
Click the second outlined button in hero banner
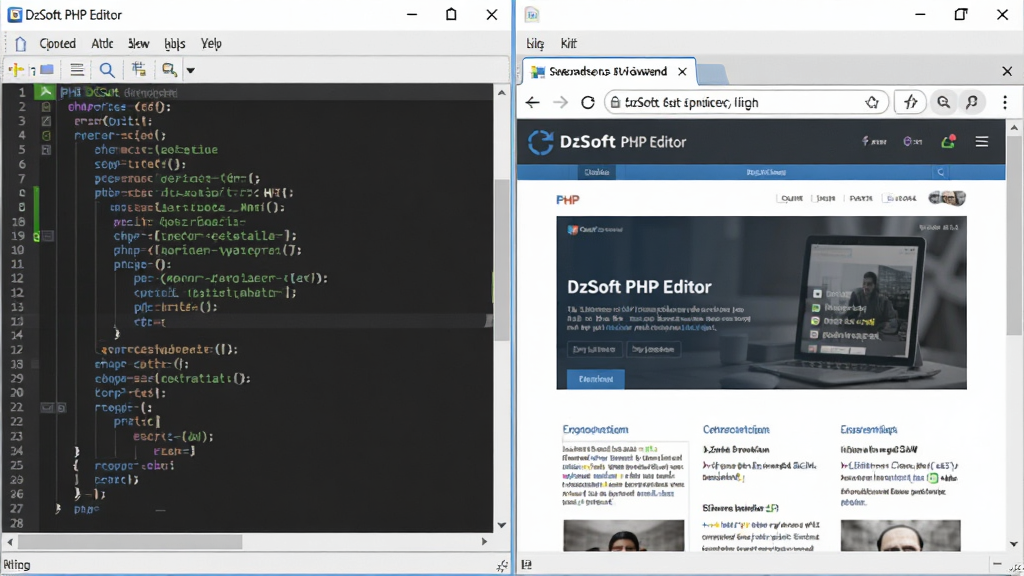coord(653,349)
